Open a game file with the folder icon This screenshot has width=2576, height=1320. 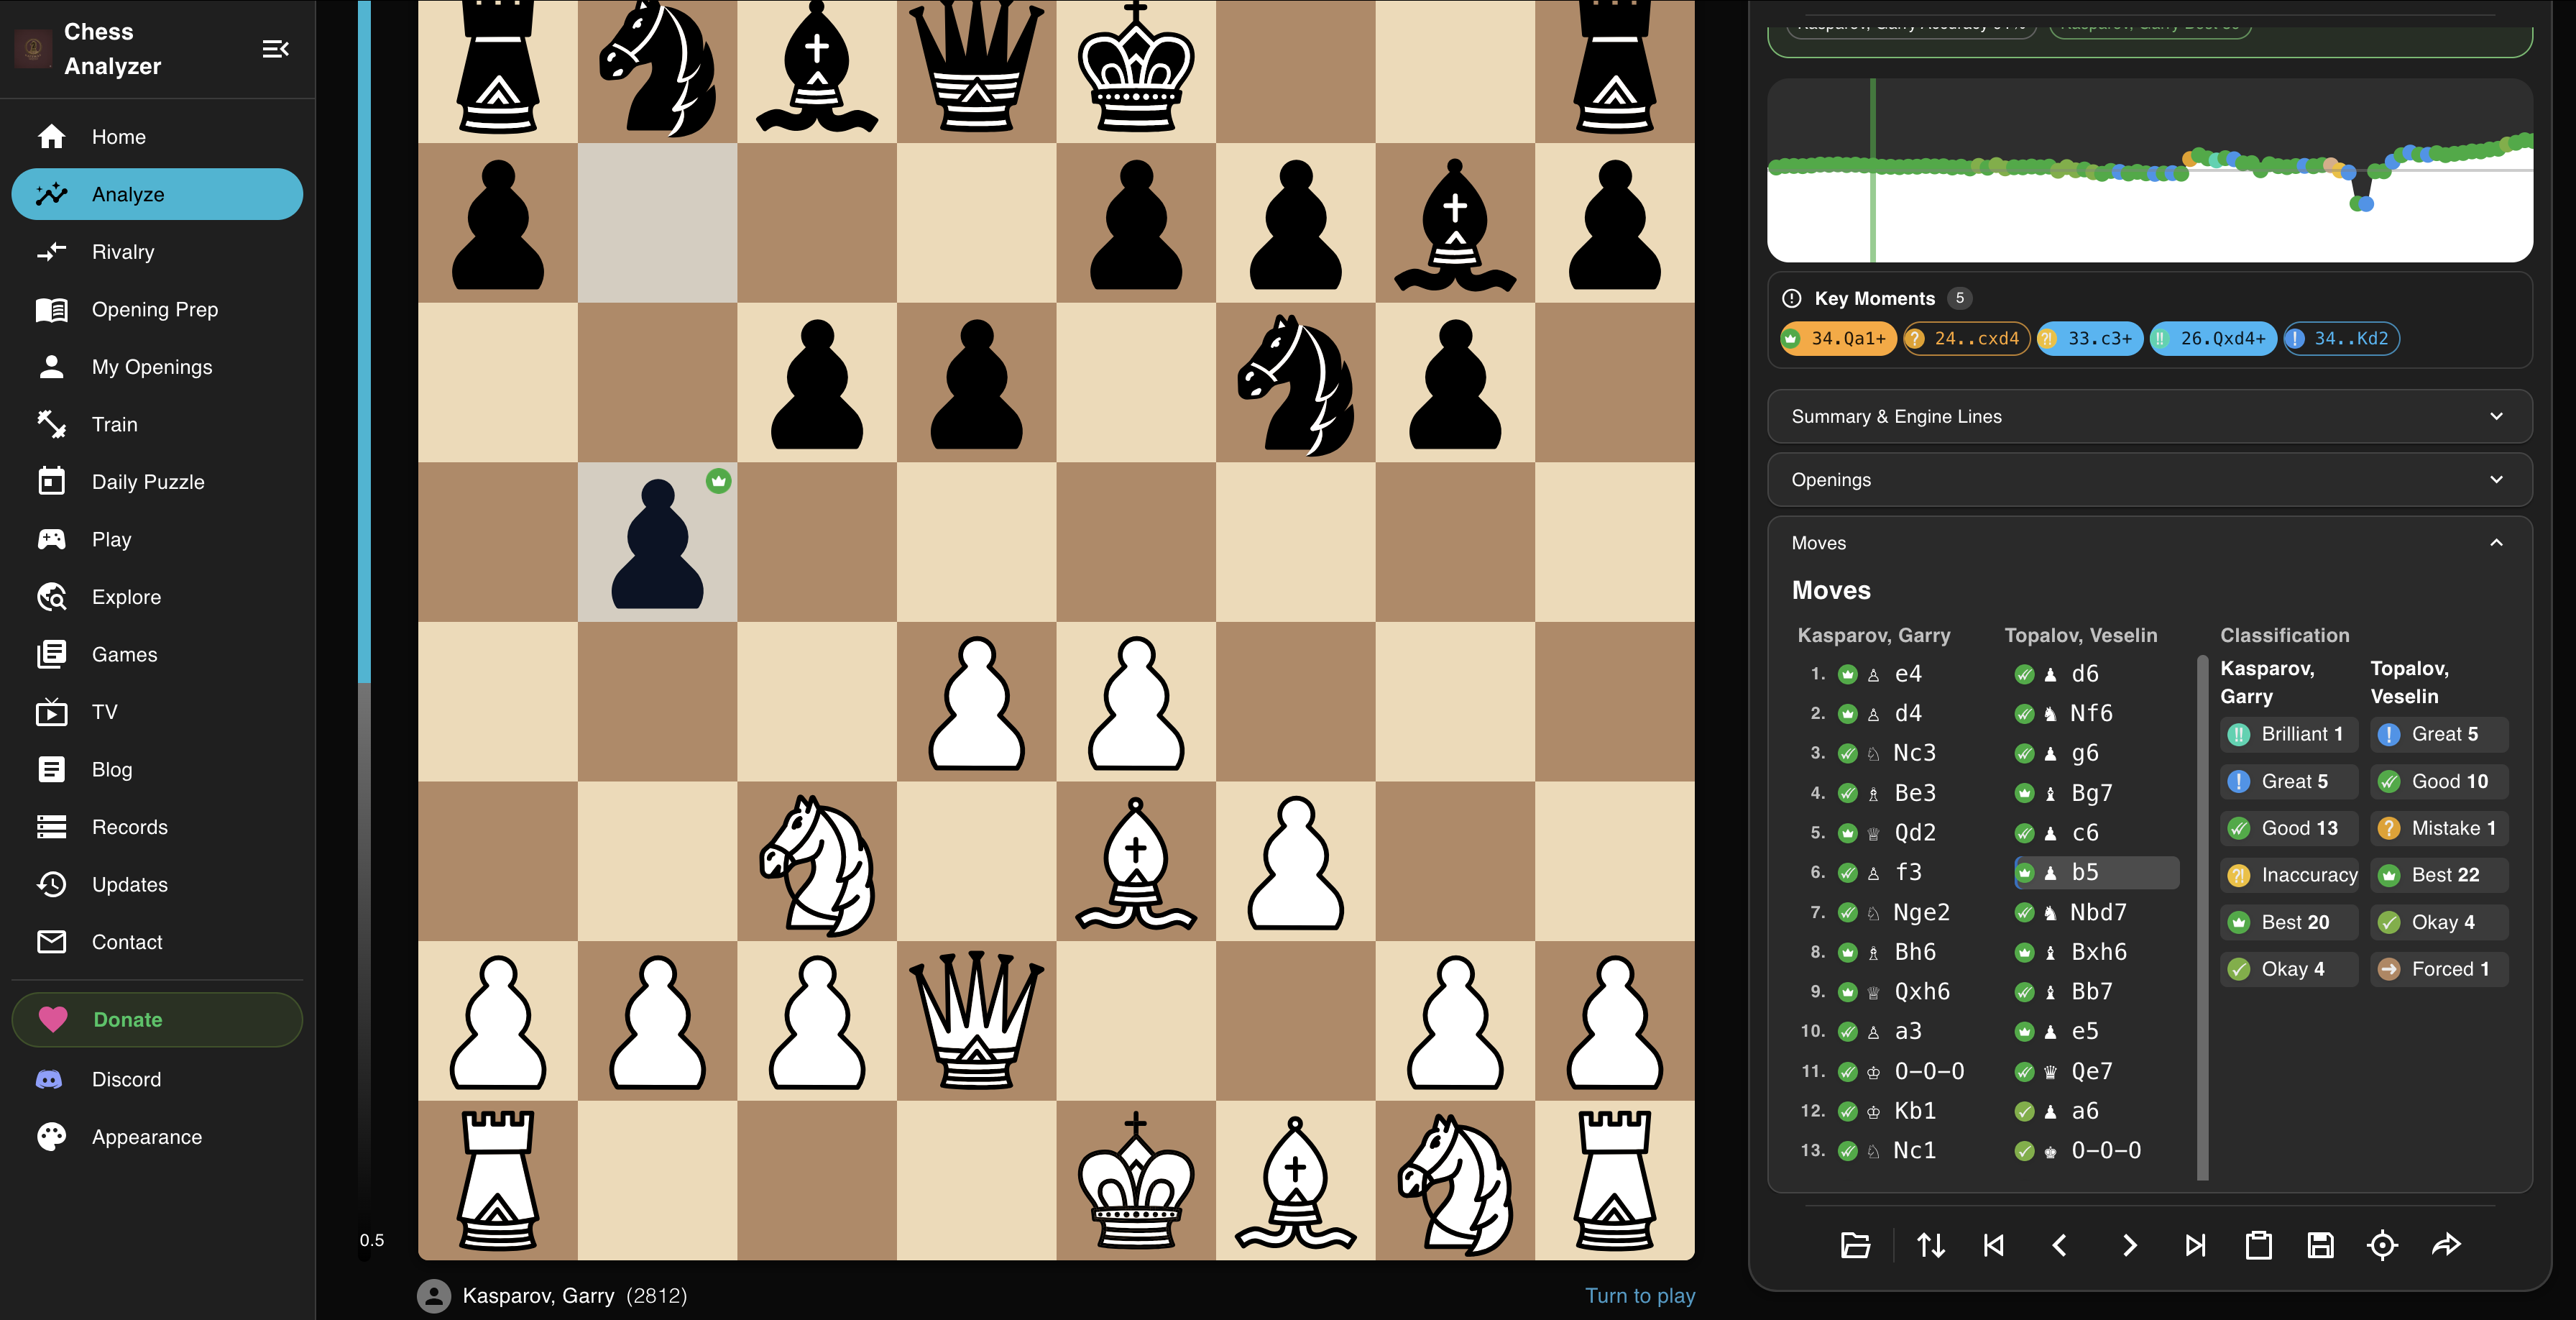[1855, 1245]
